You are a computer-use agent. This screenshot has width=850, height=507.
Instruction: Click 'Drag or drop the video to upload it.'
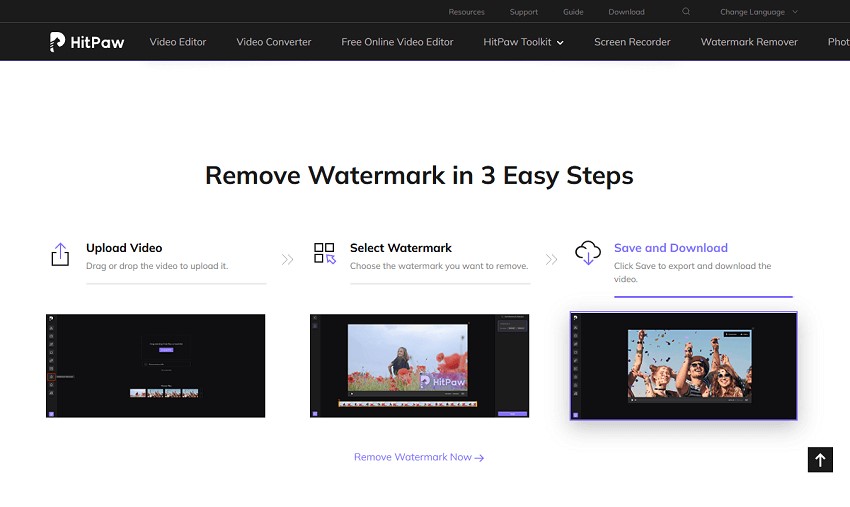(157, 266)
